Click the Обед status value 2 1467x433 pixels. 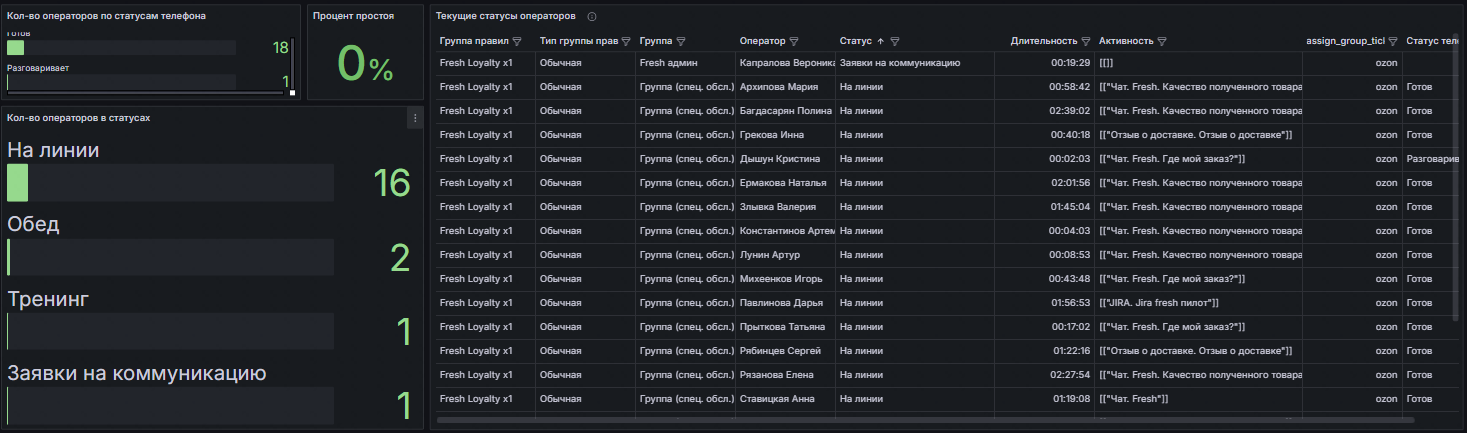point(400,258)
